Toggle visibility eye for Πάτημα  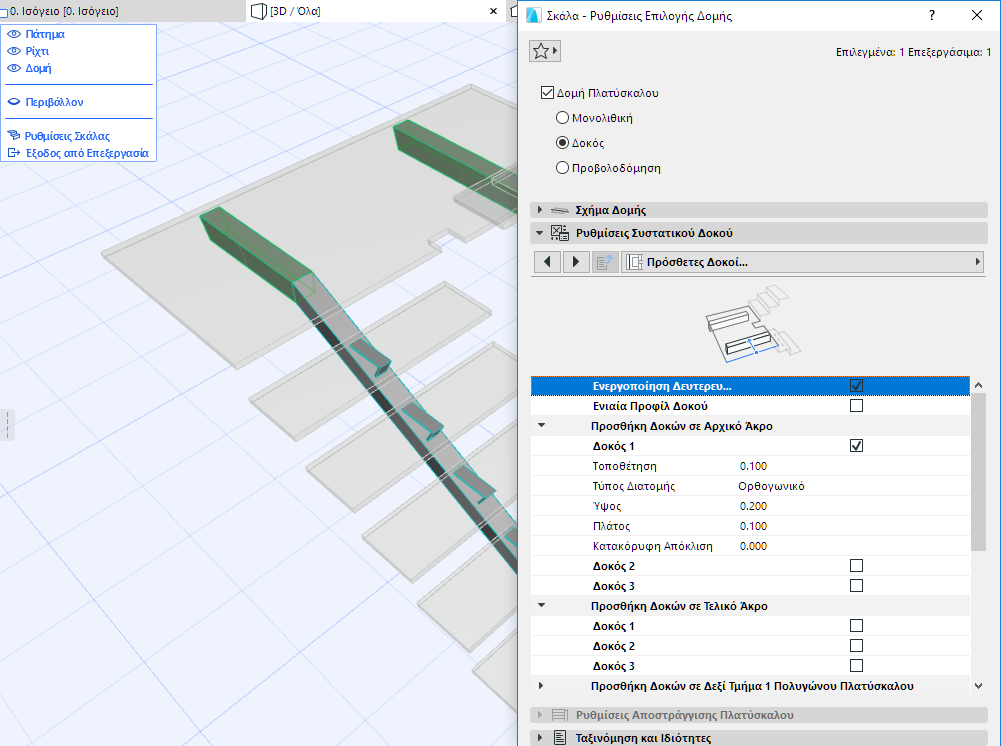[x=14, y=34]
